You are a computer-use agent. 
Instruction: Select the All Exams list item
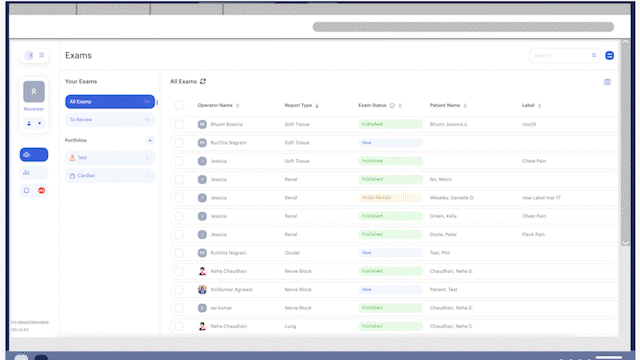coord(110,102)
